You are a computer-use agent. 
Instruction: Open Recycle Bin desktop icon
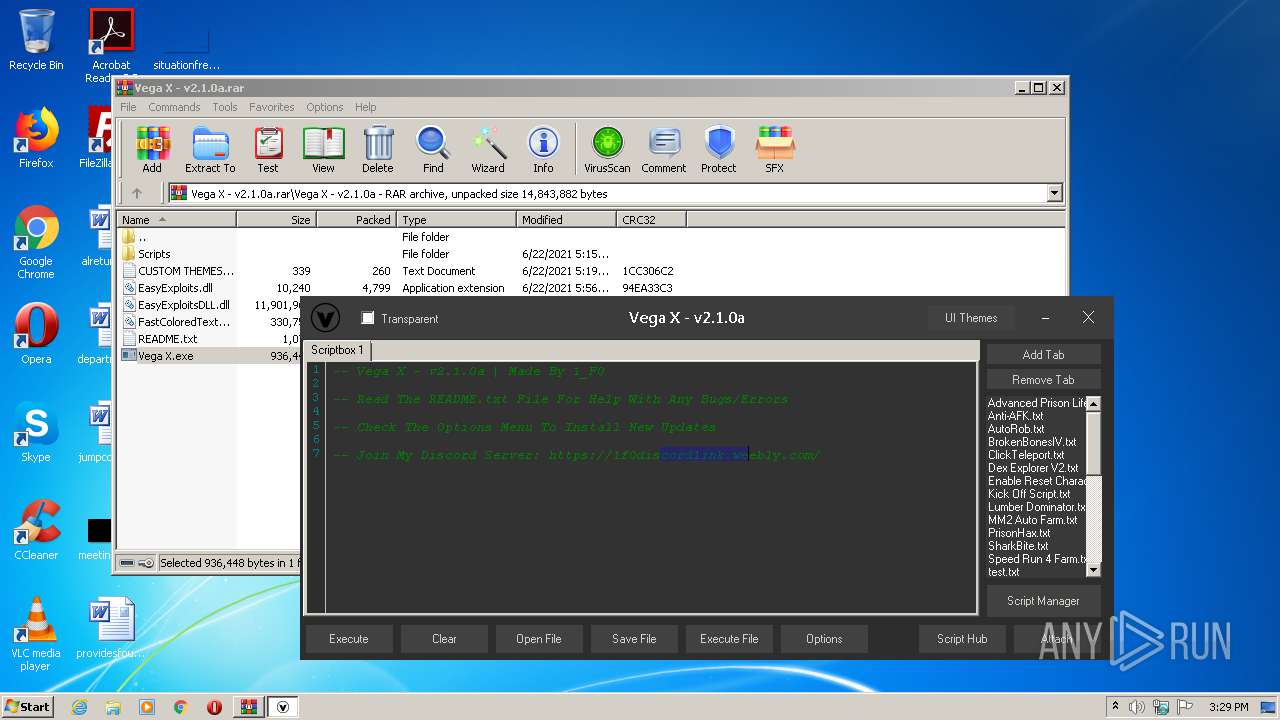tap(36, 40)
